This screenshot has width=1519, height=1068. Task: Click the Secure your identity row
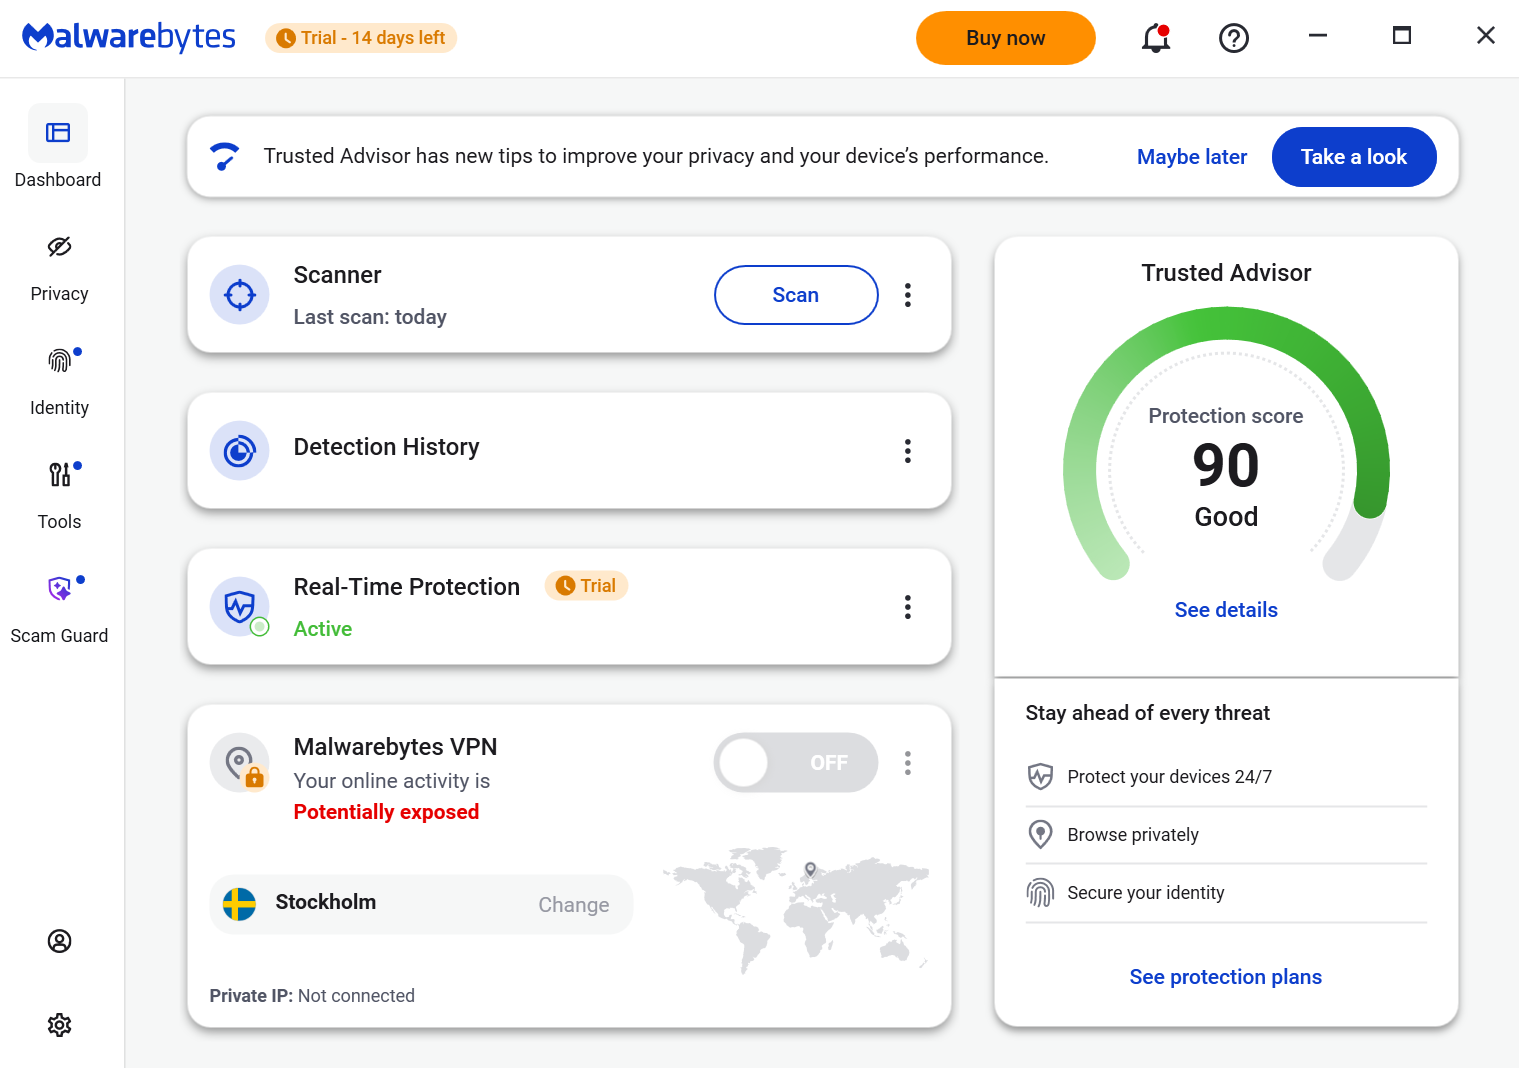pos(1226,893)
